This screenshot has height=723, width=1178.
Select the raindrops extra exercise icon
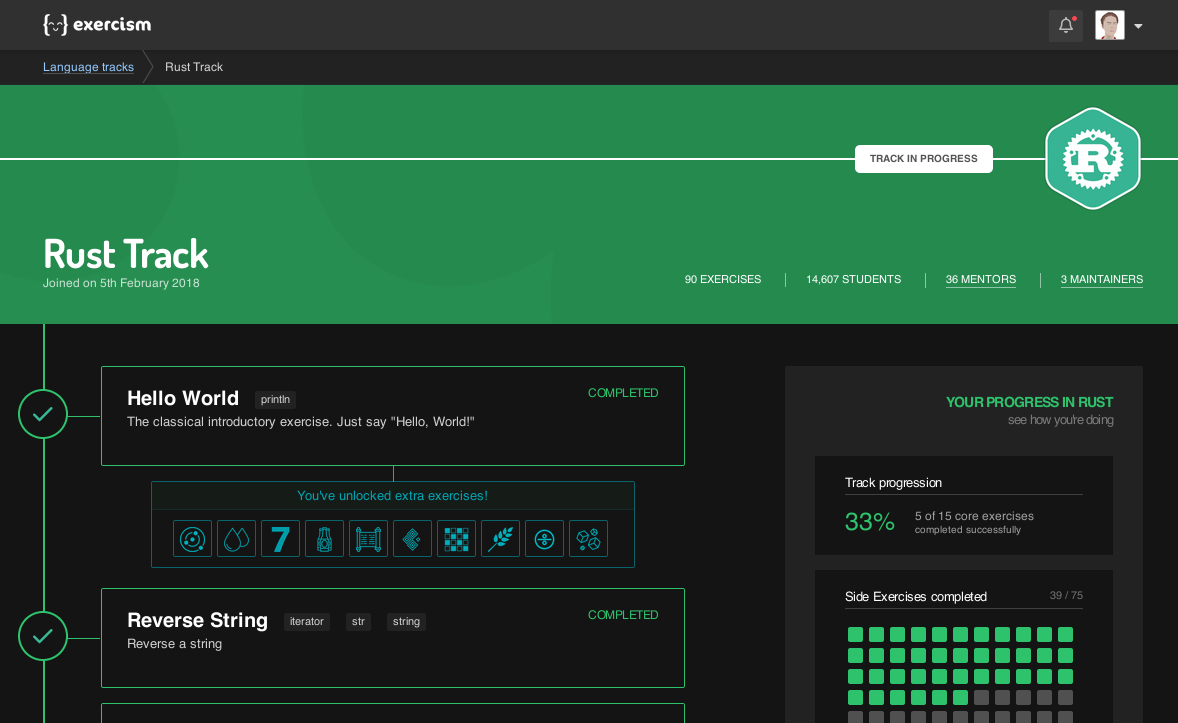pos(237,539)
